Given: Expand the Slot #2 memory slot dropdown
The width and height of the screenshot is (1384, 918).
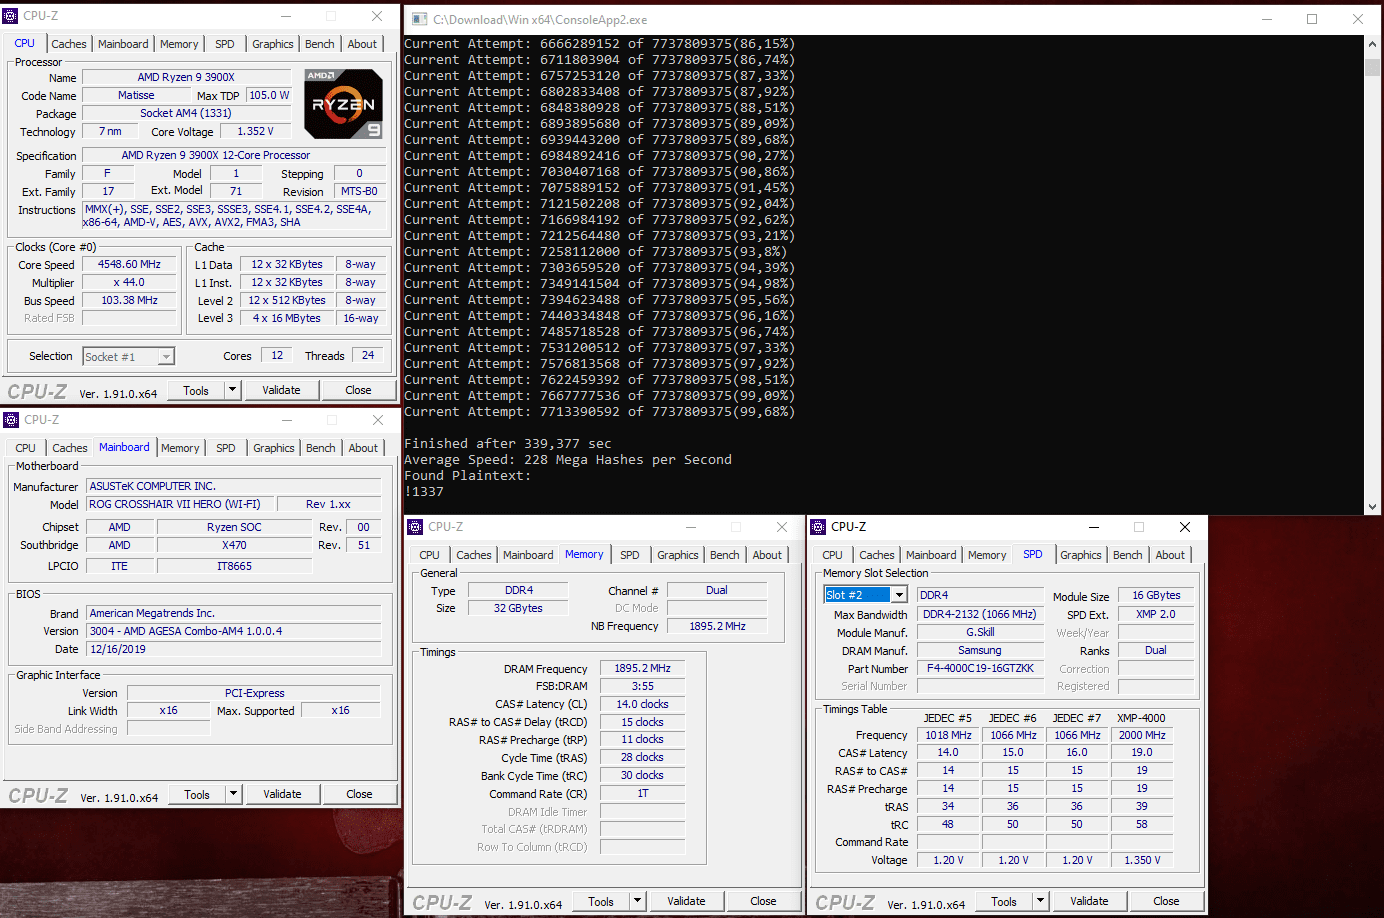Looking at the screenshot, I should tap(899, 595).
